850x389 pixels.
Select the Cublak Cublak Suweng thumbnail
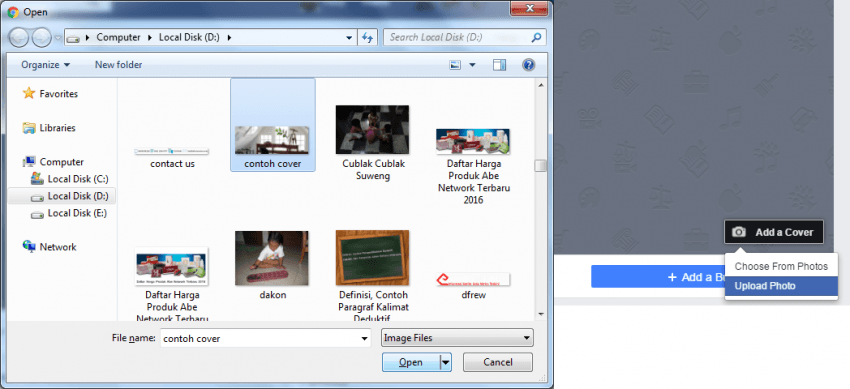pyautogui.click(x=372, y=130)
